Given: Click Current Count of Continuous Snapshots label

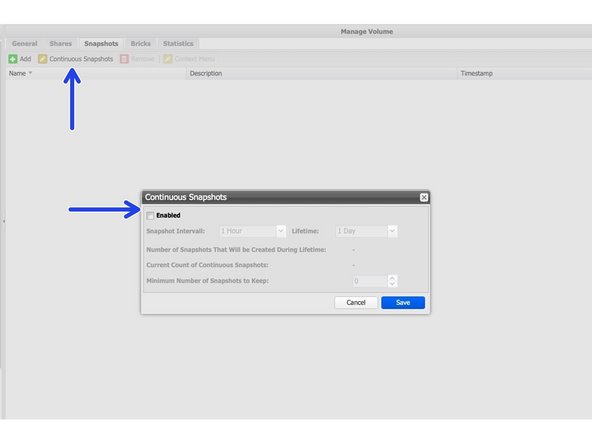Looking at the screenshot, I should coord(207,265).
